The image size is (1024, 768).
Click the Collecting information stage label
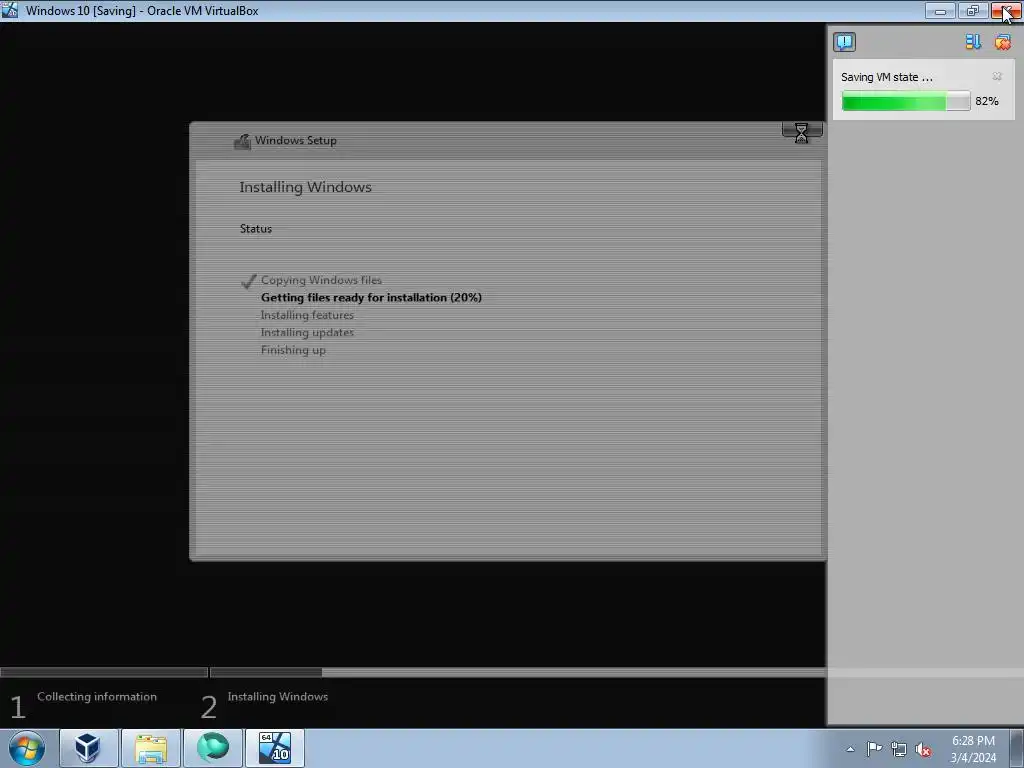click(97, 697)
